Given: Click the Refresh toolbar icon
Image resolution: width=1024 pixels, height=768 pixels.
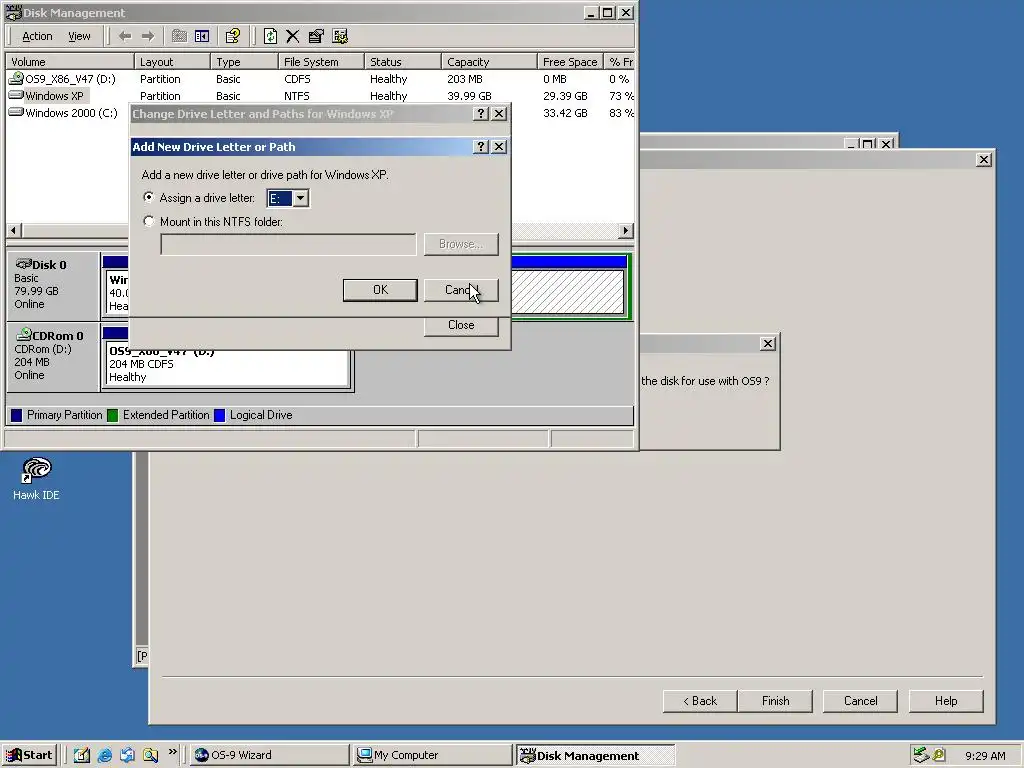Looking at the screenshot, I should click(270, 36).
